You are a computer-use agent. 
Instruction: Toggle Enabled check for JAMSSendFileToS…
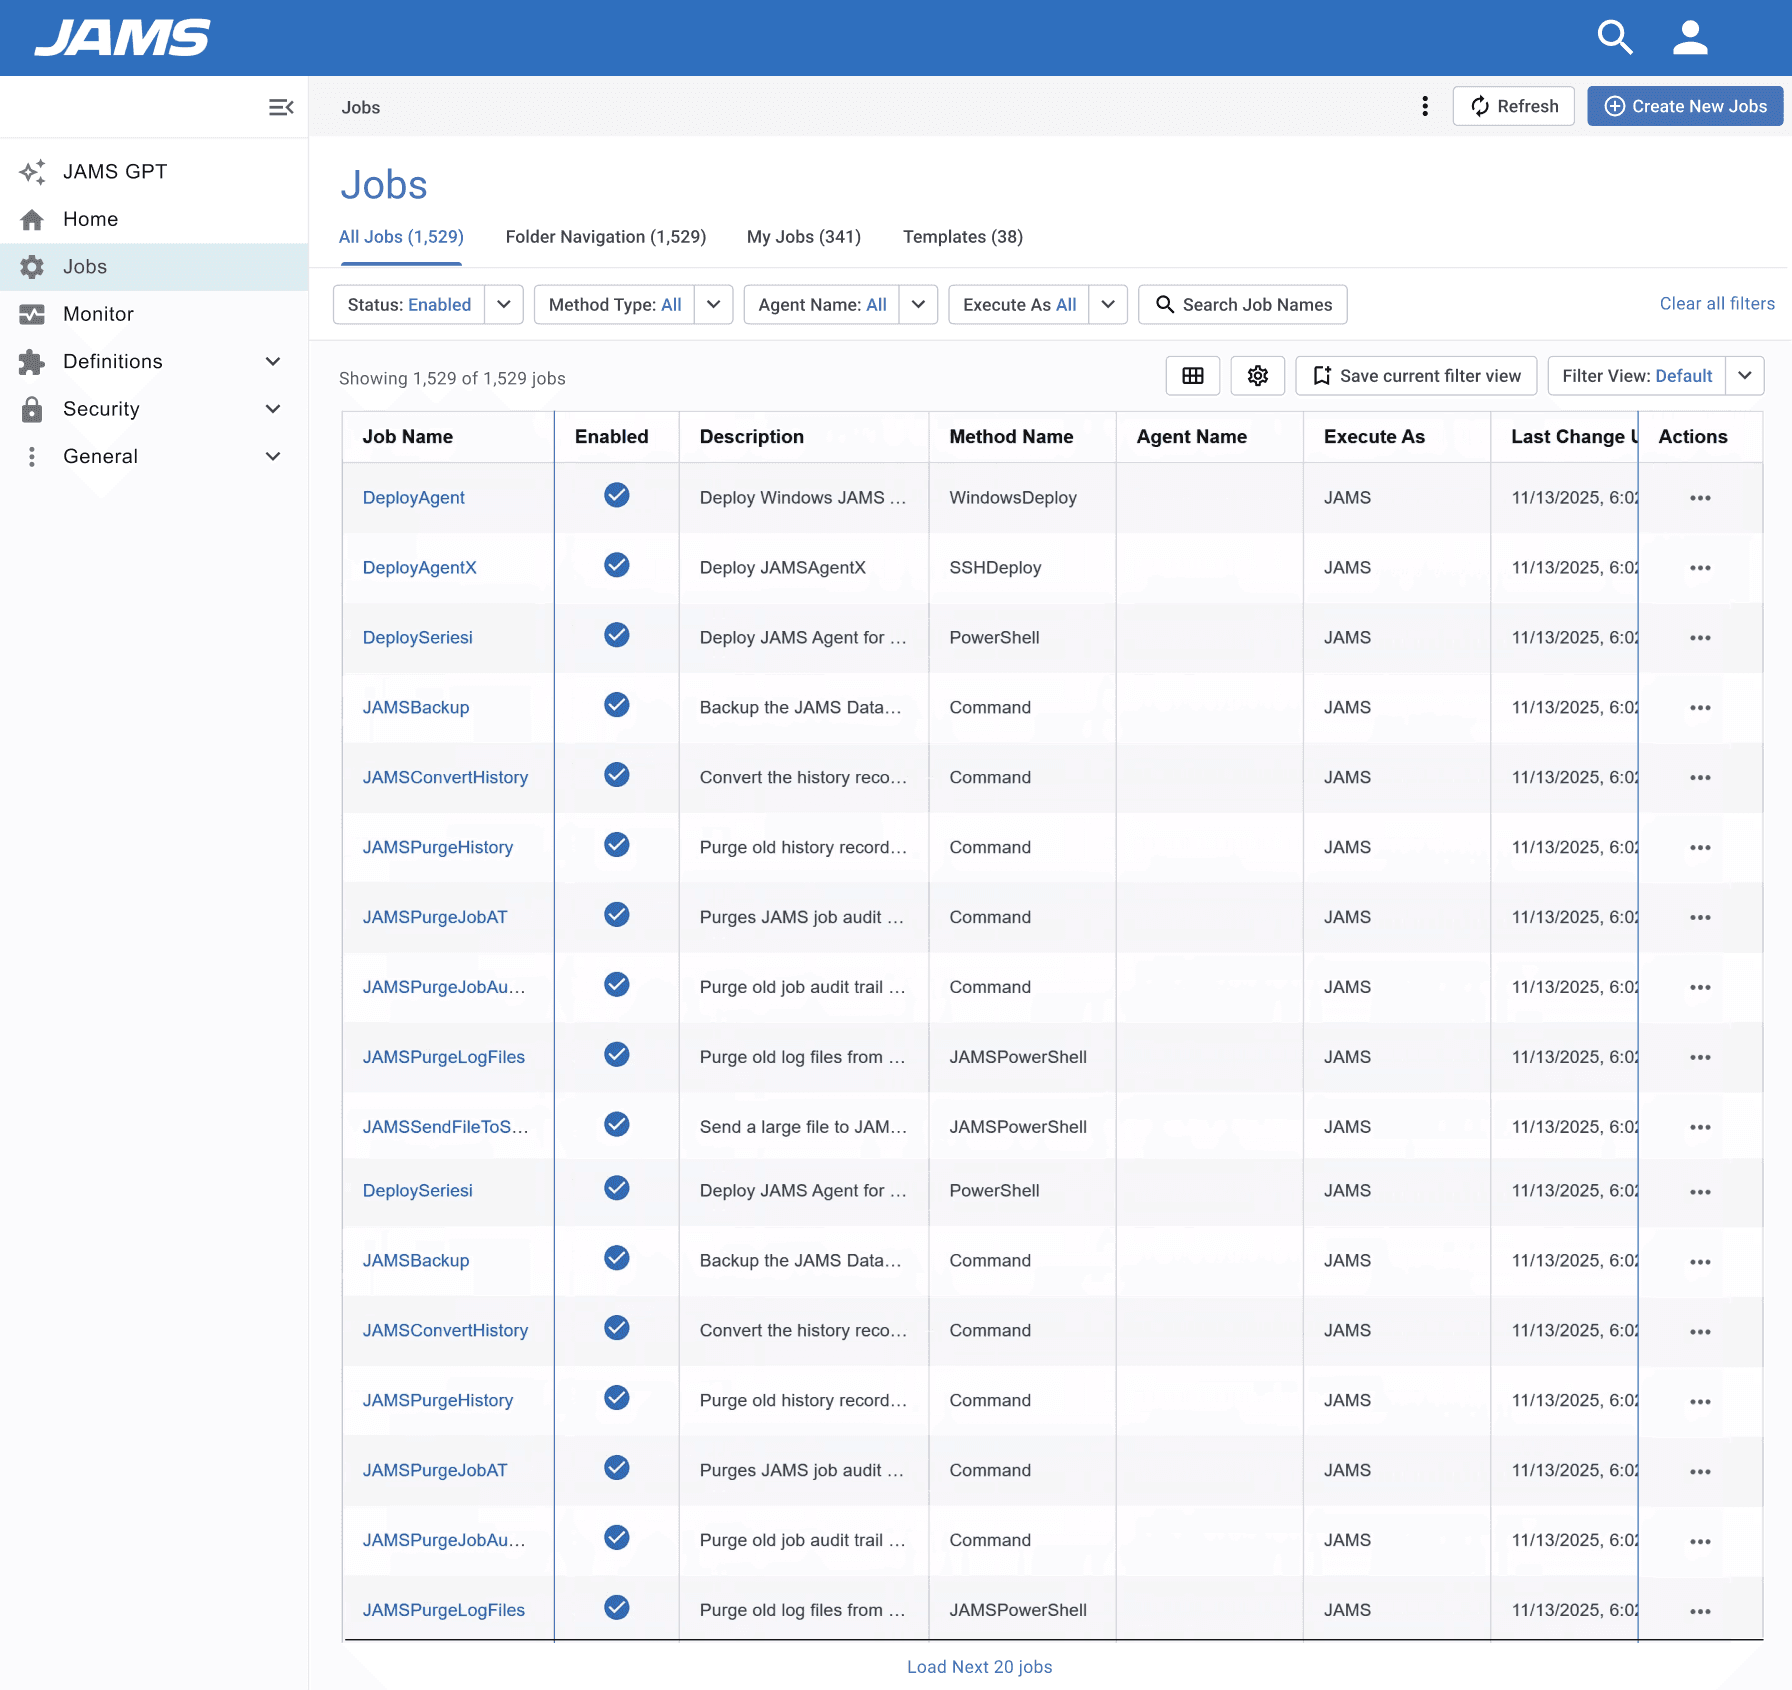(617, 1124)
